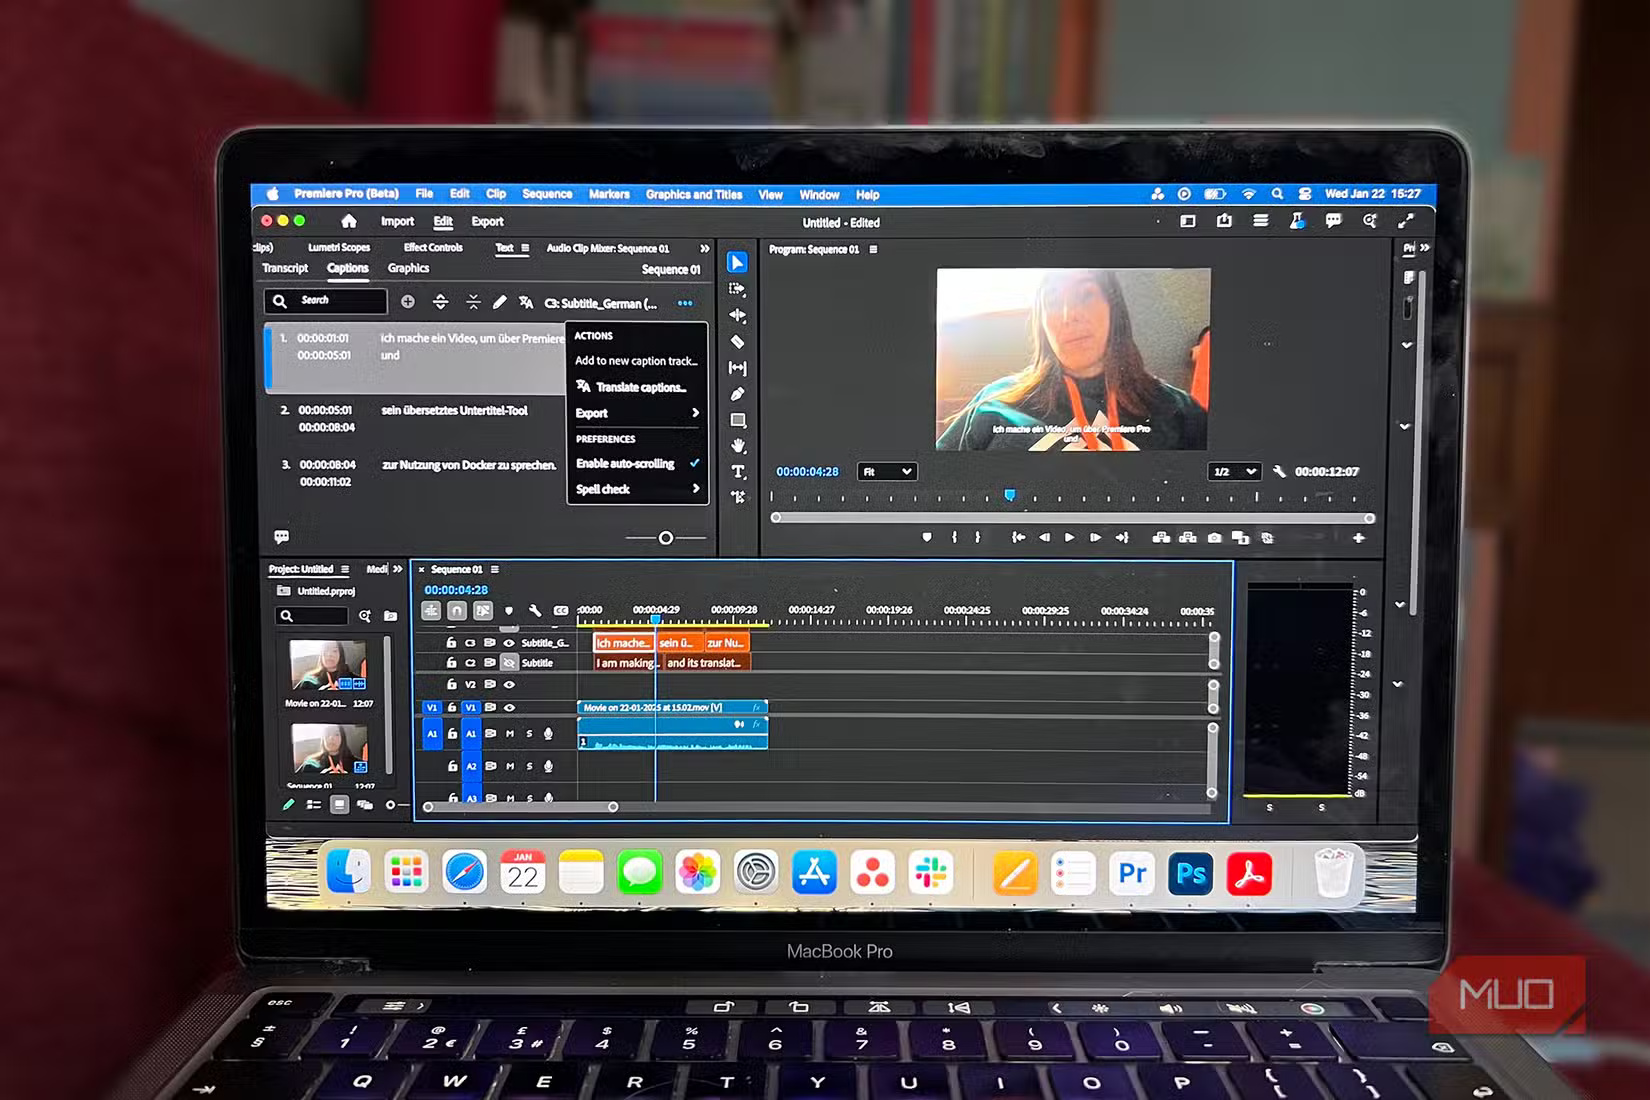Toggle visibility of Subtitle_German caption track
This screenshot has height=1100, width=1650.
point(509,643)
